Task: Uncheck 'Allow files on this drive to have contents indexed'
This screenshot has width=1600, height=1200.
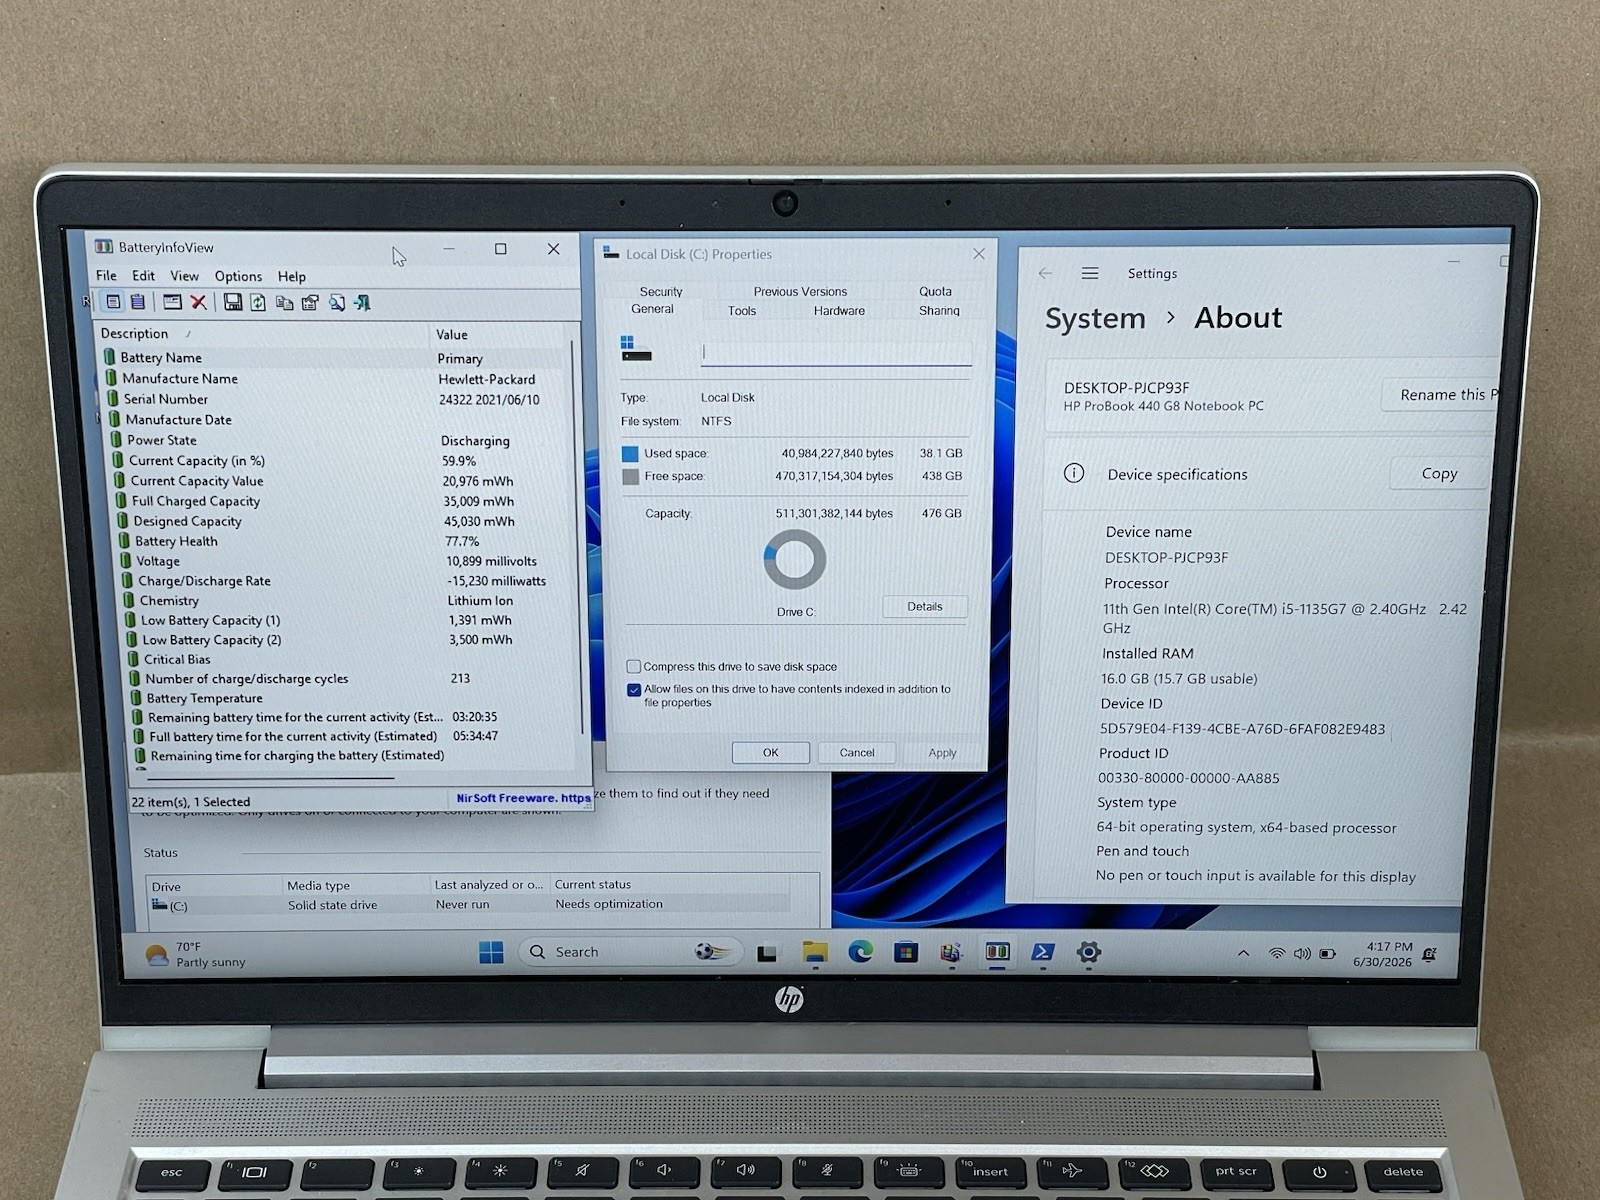Action: point(633,689)
